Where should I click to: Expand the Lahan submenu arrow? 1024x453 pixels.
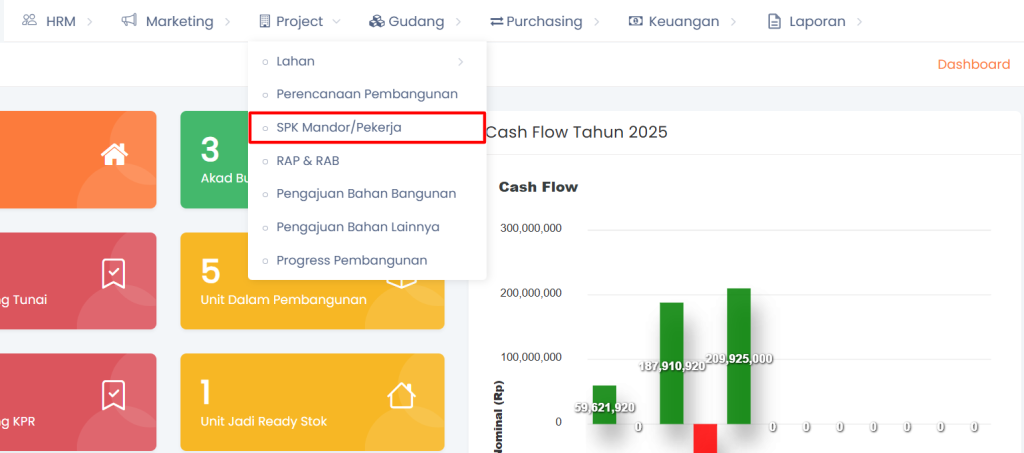pos(460,62)
